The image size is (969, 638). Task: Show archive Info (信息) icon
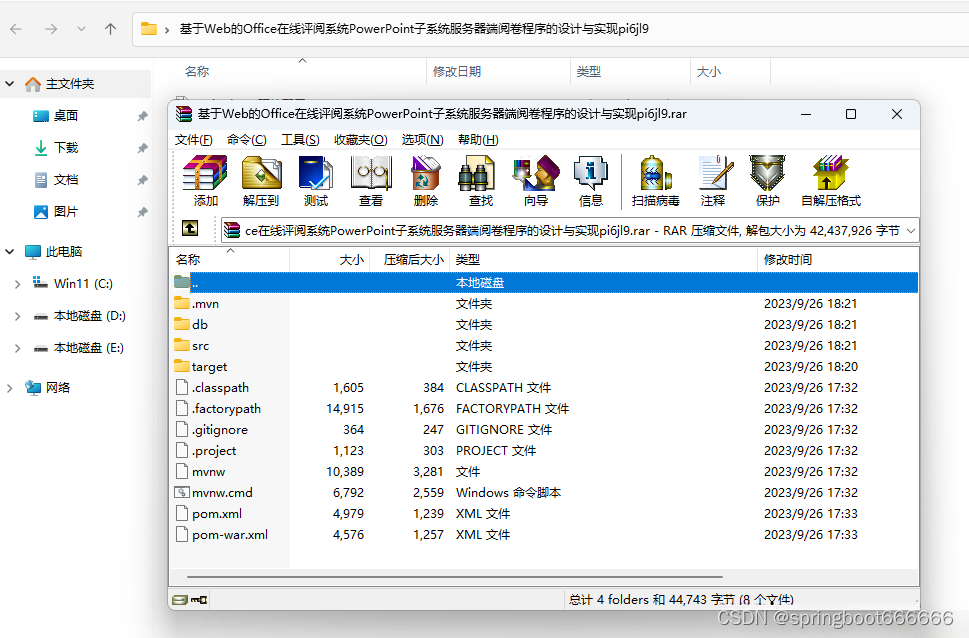(591, 181)
